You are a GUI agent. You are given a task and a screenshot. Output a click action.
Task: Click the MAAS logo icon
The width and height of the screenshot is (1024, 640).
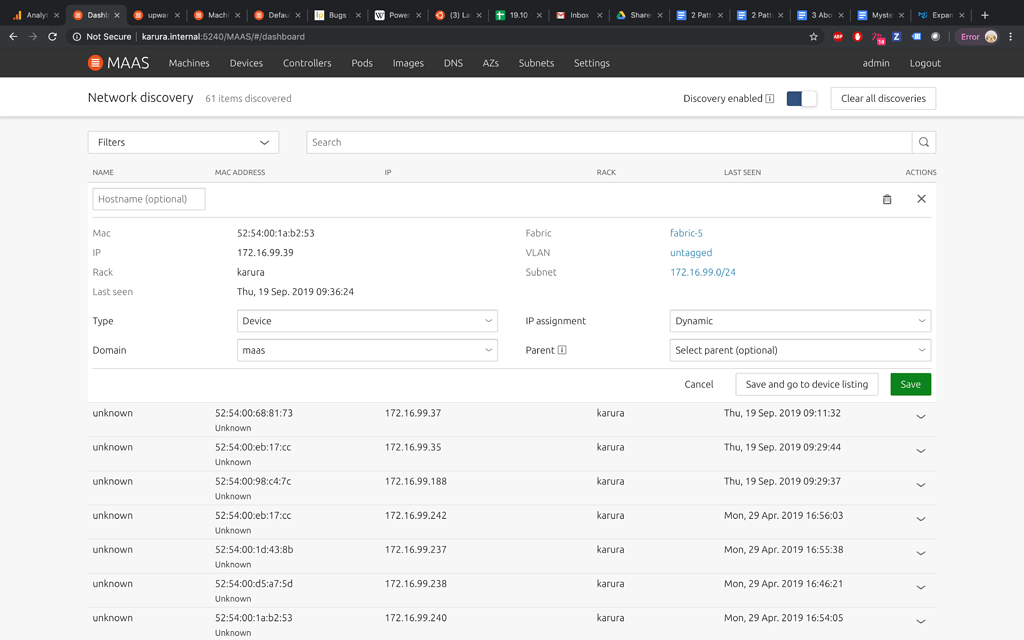(x=95, y=63)
